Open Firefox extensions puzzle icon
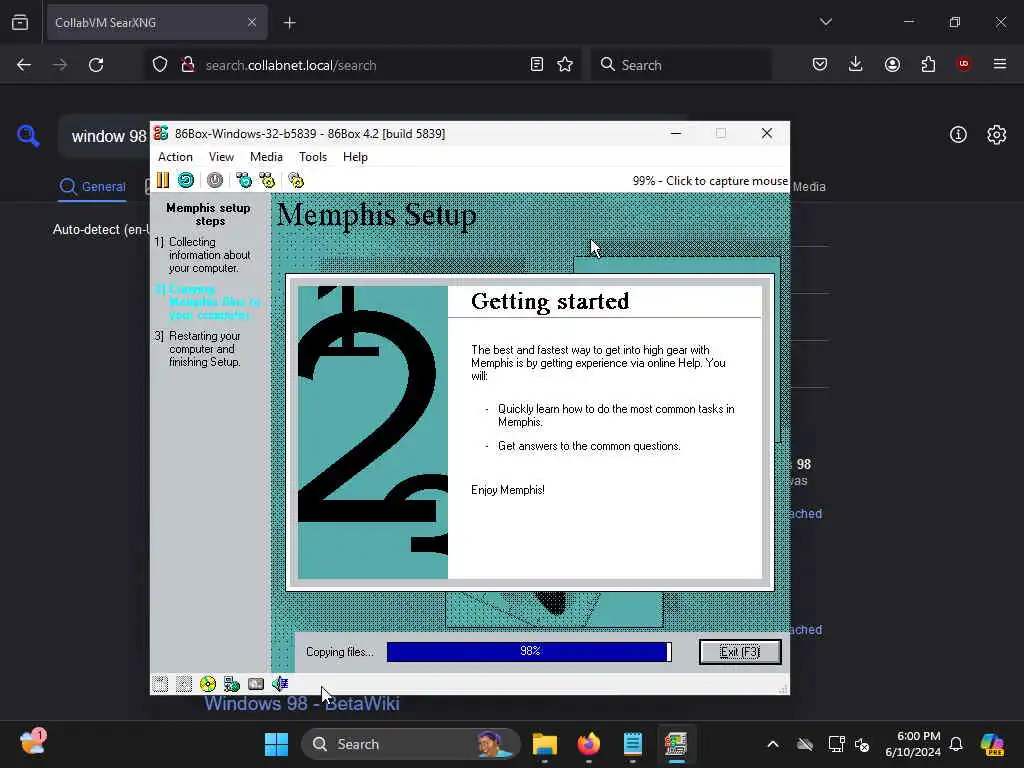Viewport: 1024px width, 768px height. 928,65
